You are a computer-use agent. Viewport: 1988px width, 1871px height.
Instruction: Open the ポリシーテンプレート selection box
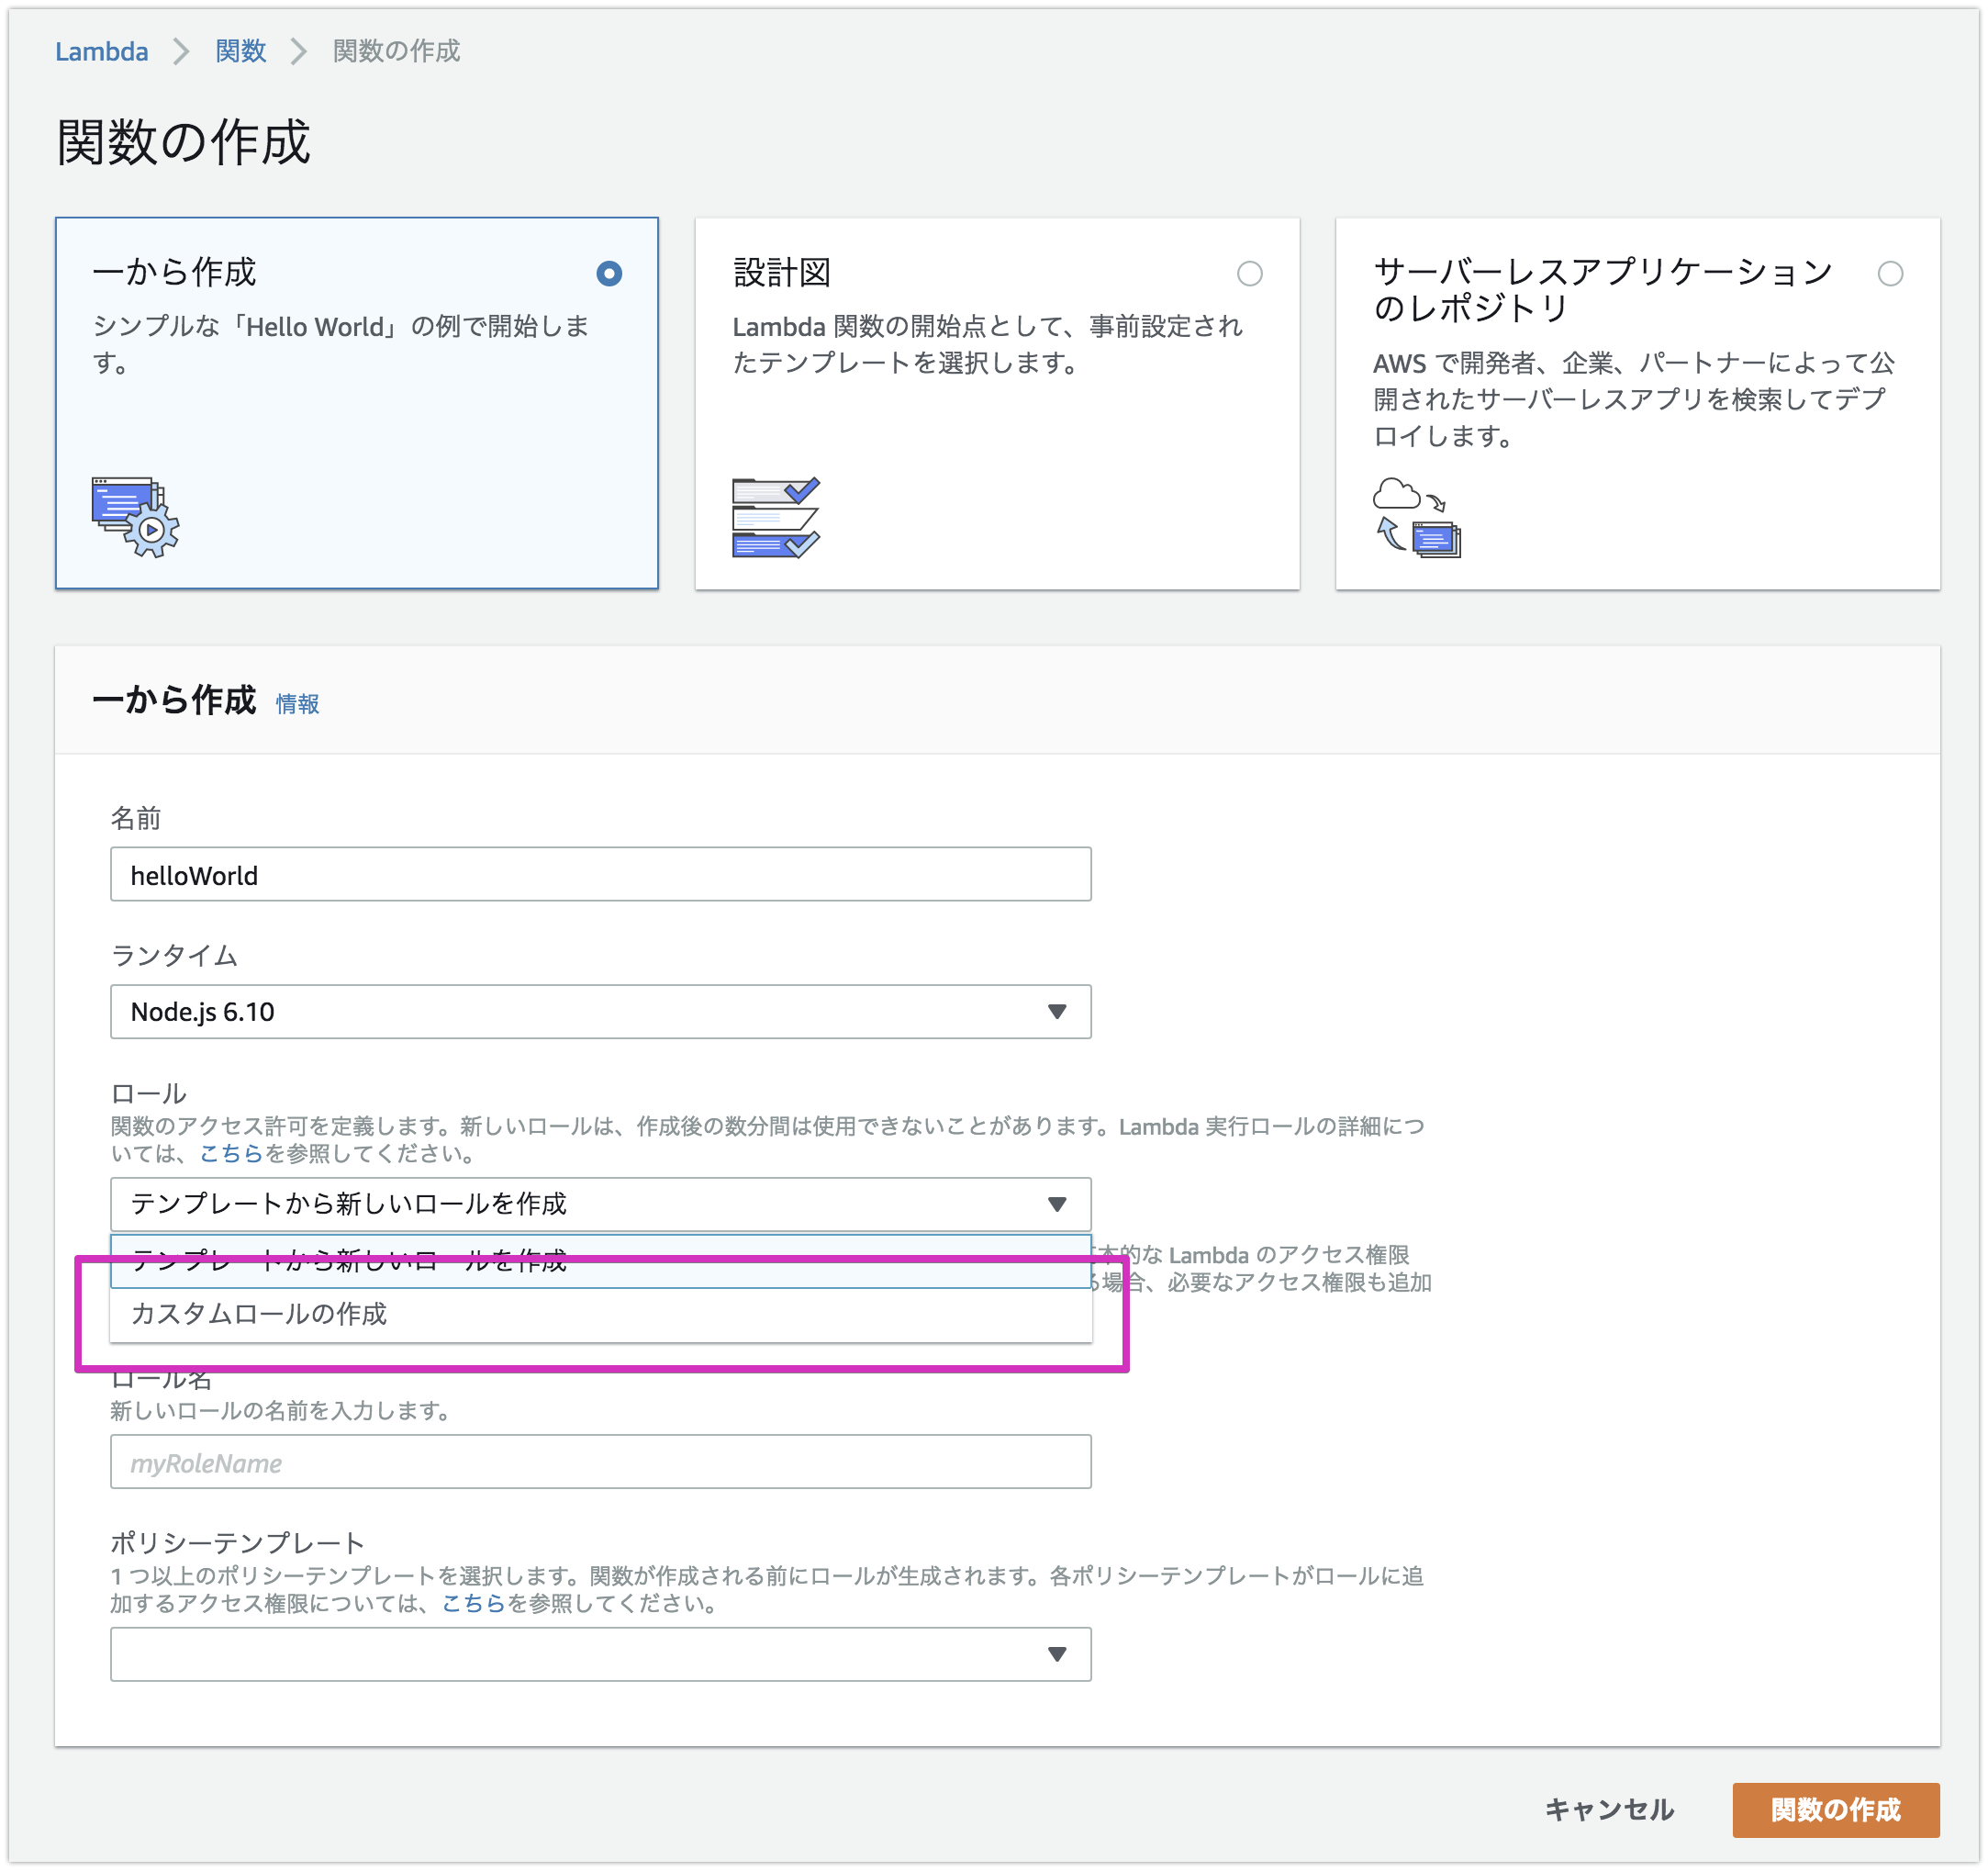[x=600, y=1655]
